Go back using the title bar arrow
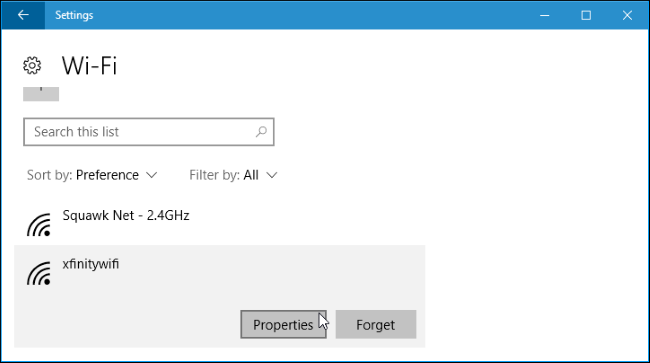The height and width of the screenshot is (363, 650). pos(23,15)
